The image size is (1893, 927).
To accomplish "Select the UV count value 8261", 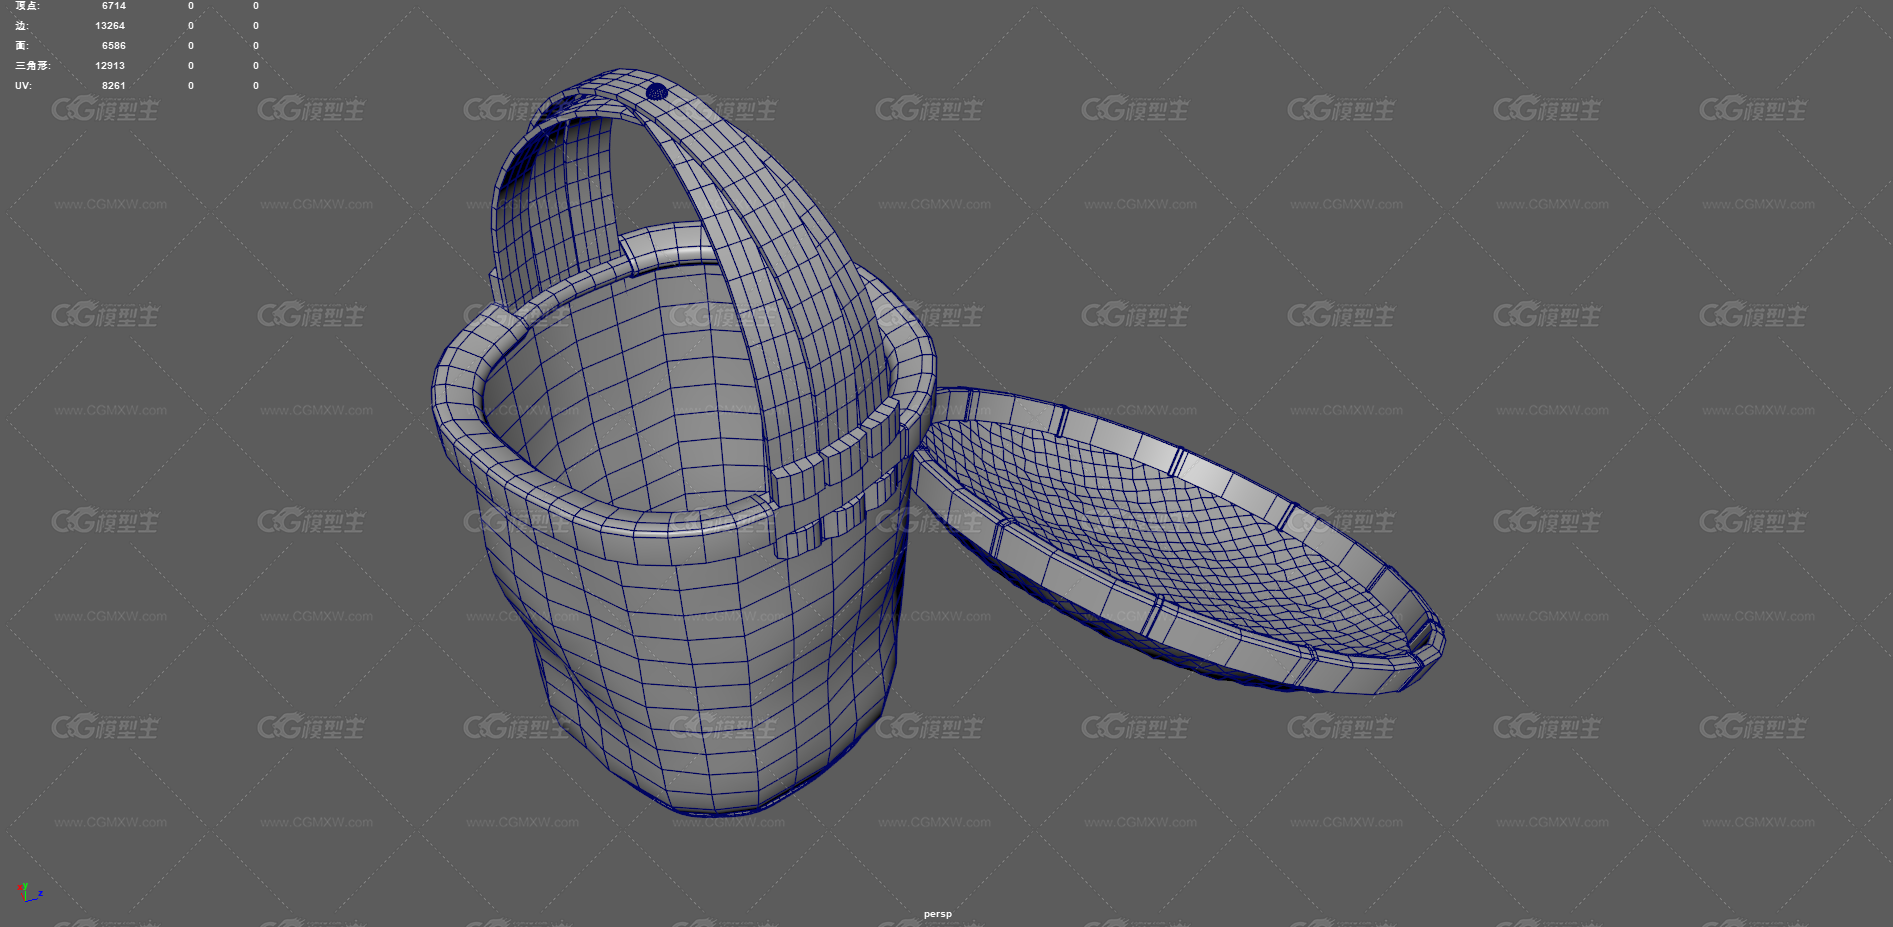I will coord(113,86).
